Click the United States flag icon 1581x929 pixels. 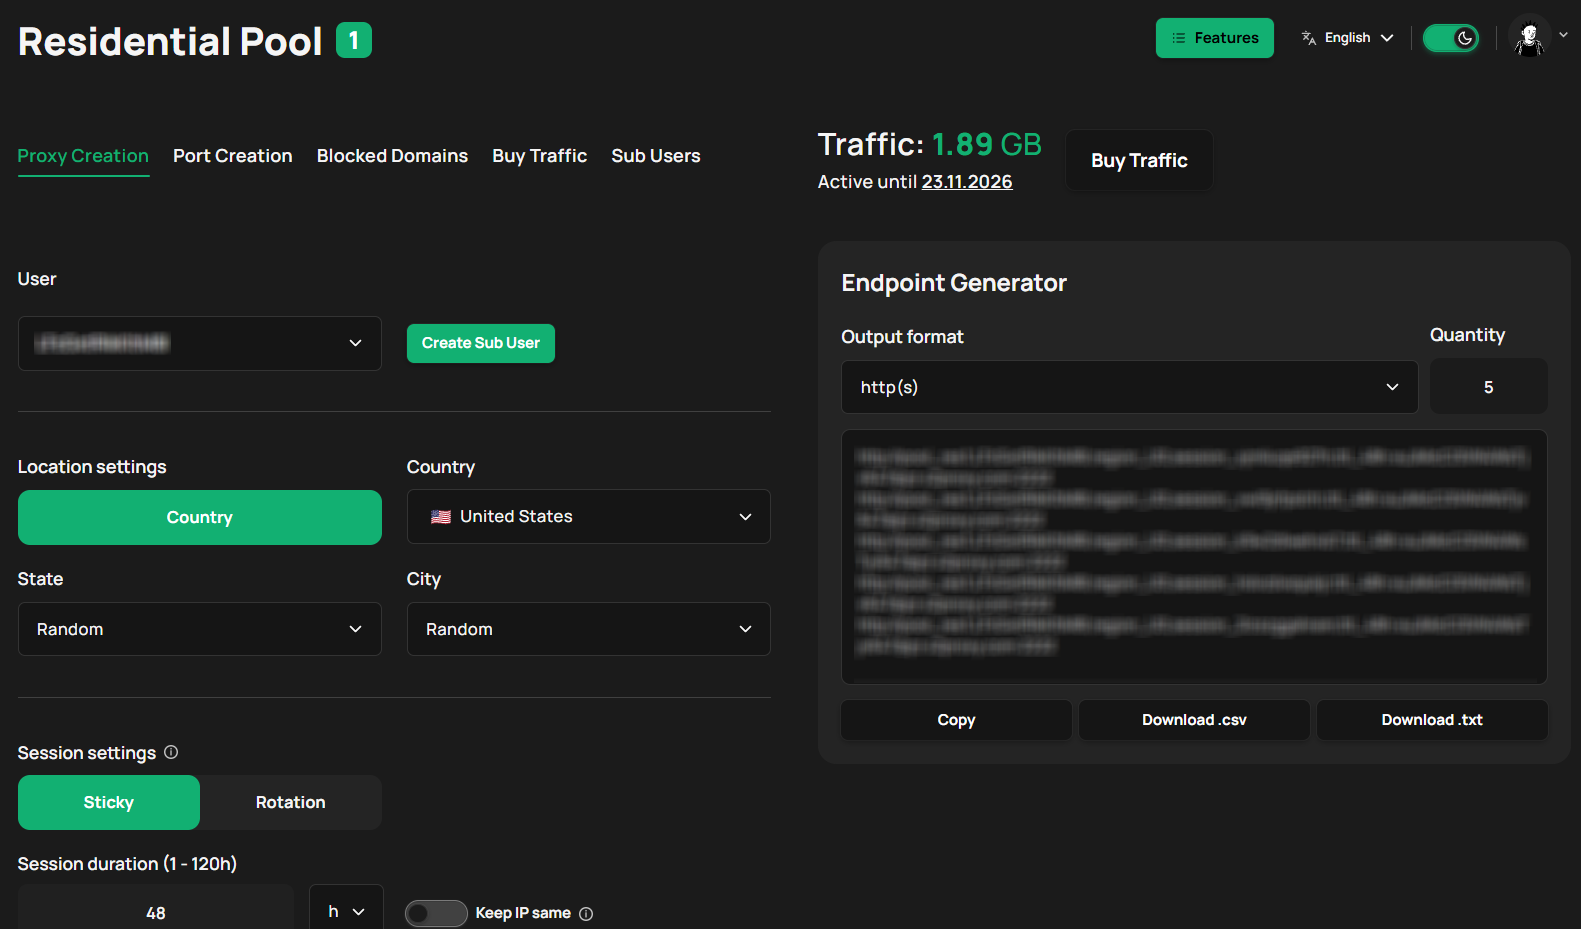[x=441, y=517]
